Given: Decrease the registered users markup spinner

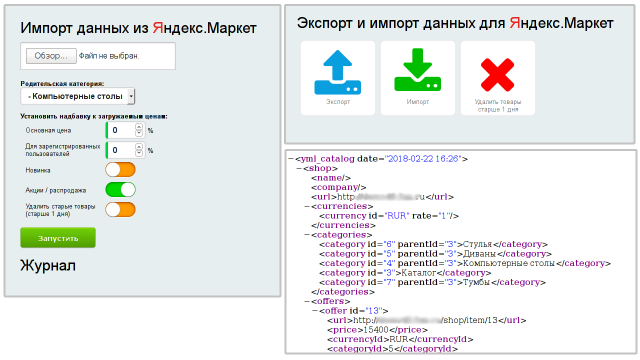Looking at the screenshot, I should (139, 153).
